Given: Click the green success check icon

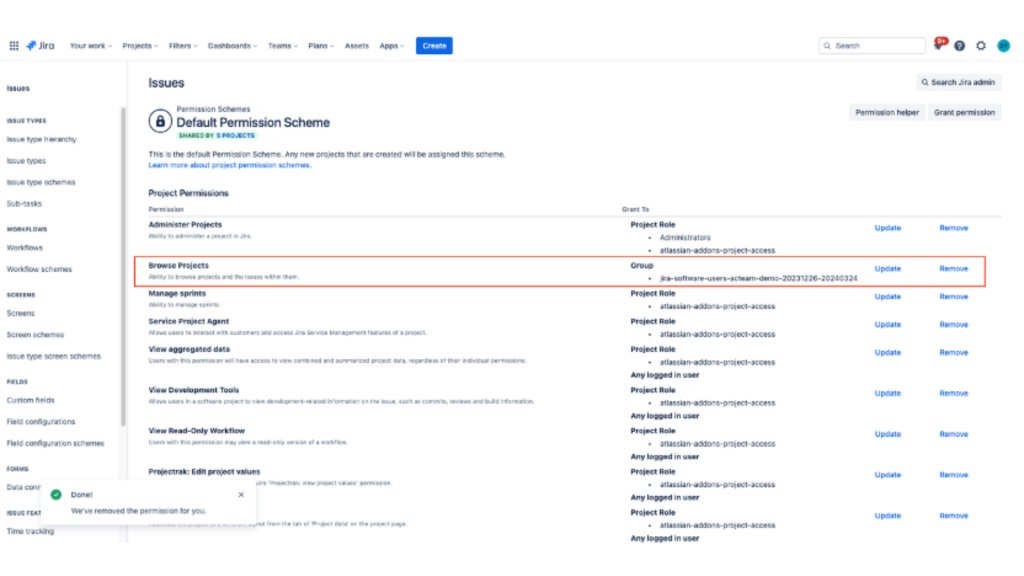Looking at the screenshot, I should pyautogui.click(x=56, y=494).
